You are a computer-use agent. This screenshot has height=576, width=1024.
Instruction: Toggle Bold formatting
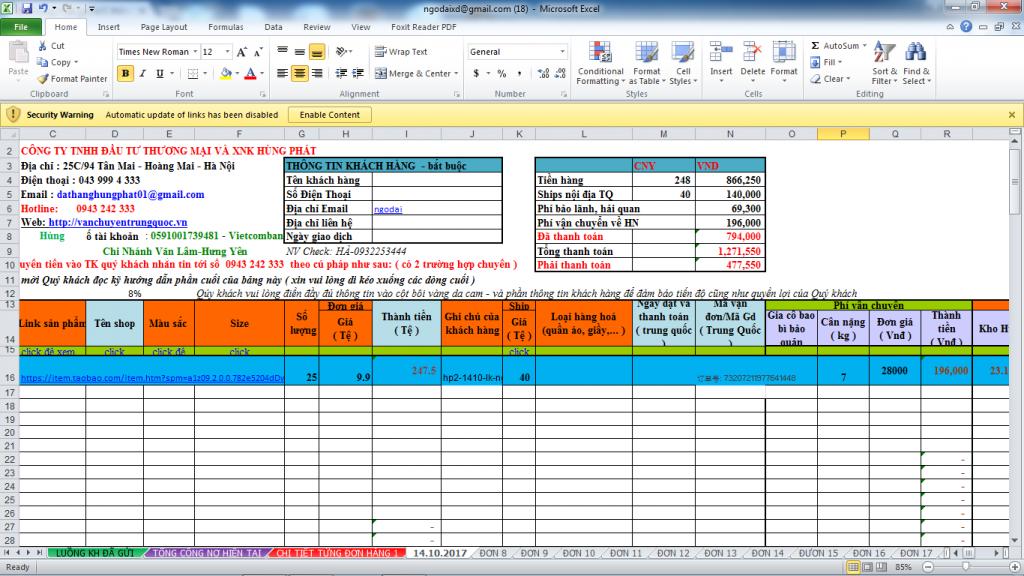pyautogui.click(x=125, y=74)
